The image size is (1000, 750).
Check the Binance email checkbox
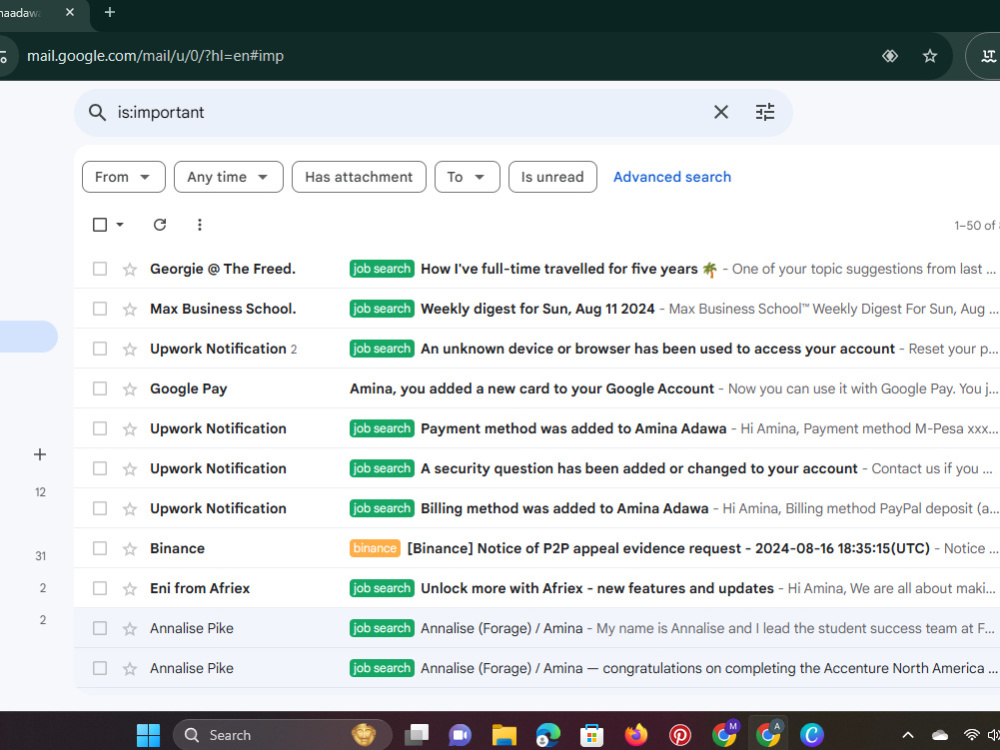tap(99, 548)
